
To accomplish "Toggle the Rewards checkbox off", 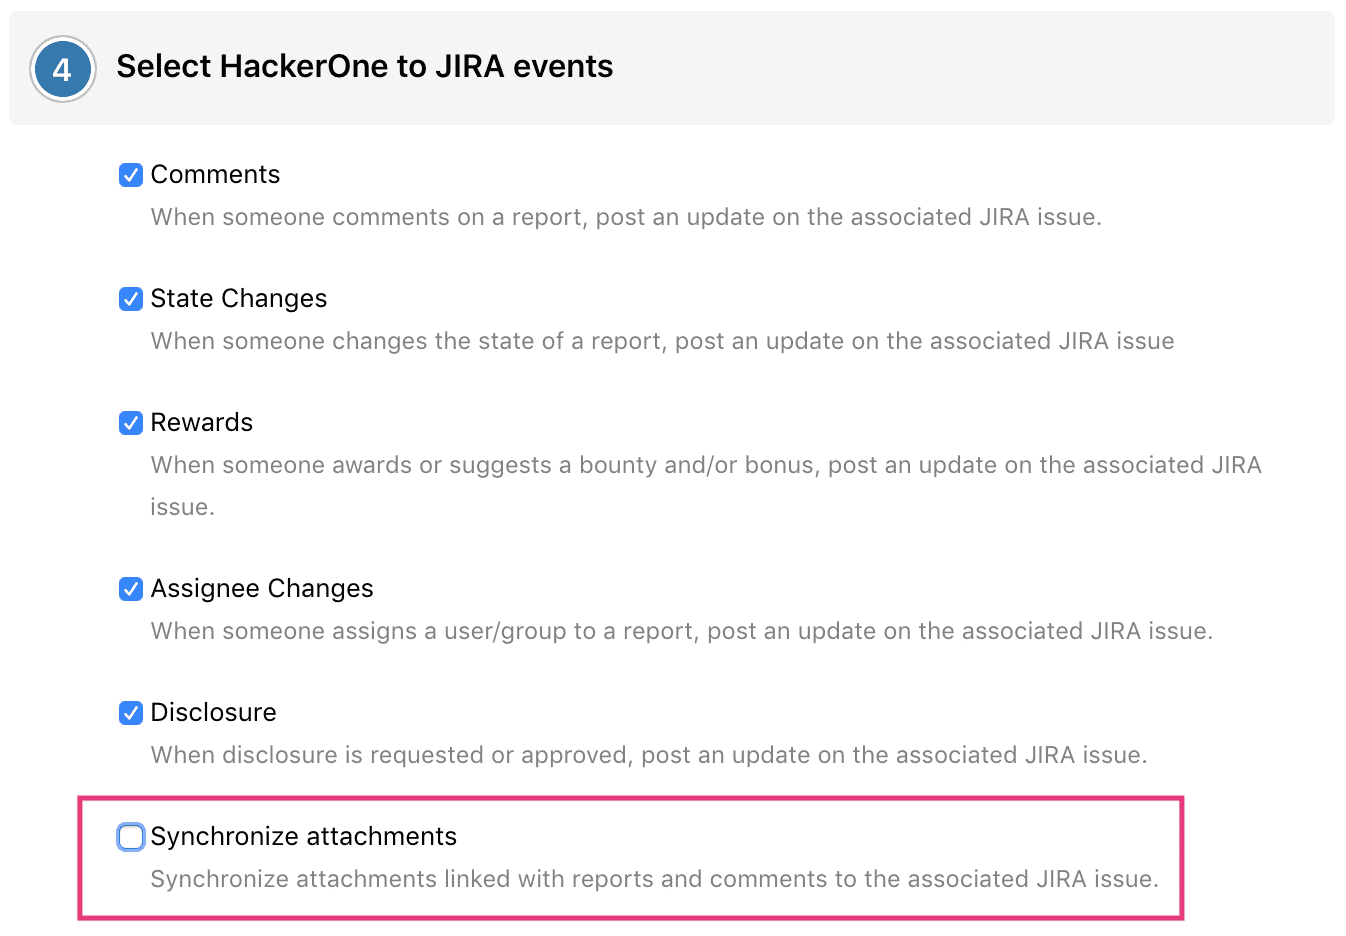I will (131, 423).
